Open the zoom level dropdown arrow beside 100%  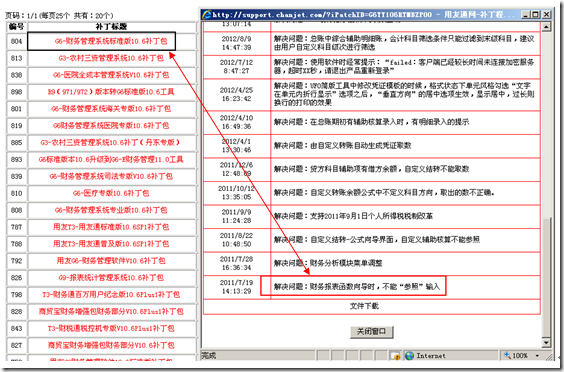[537, 355]
